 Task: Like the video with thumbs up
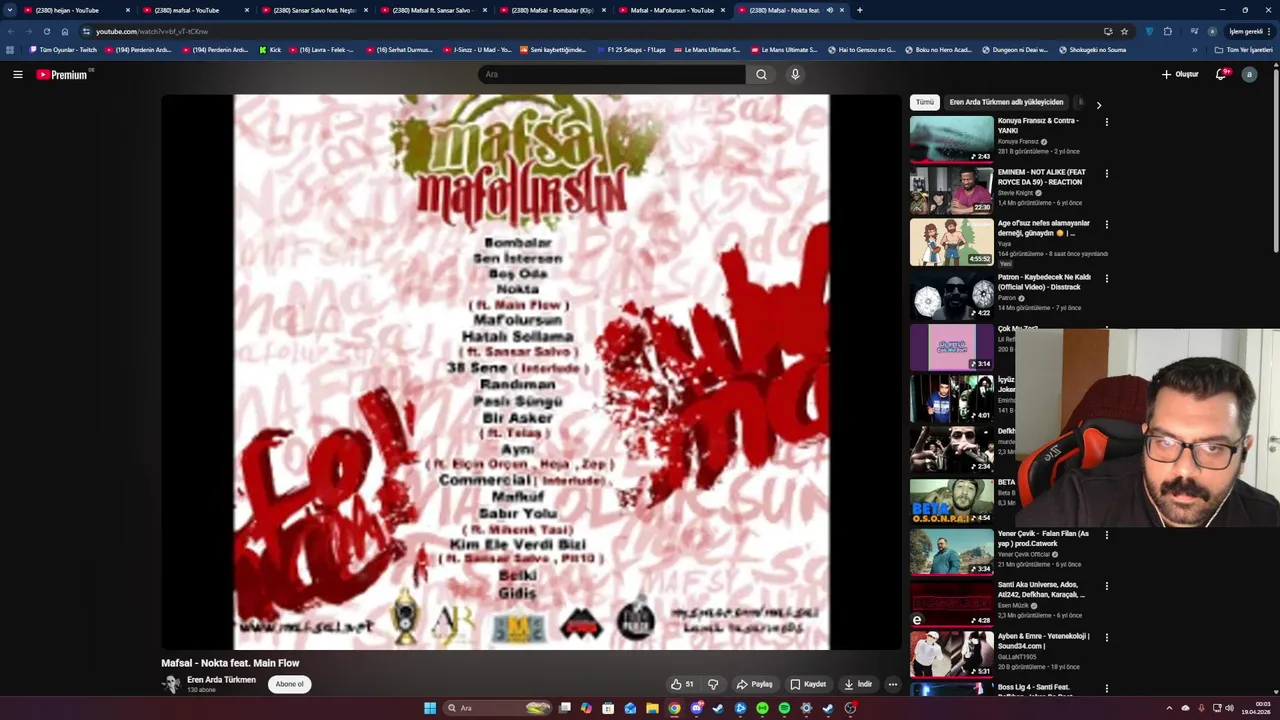(x=682, y=684)
